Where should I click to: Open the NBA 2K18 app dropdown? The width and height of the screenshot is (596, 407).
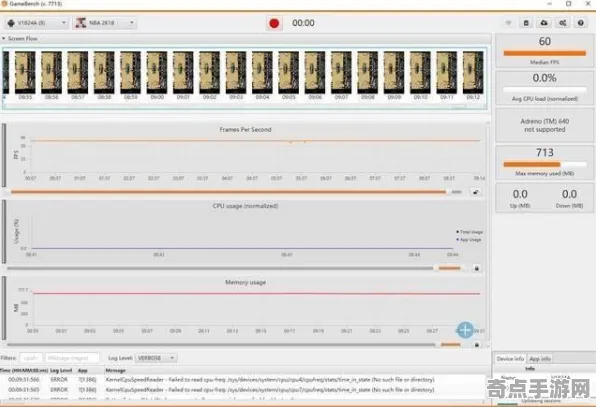pos(105,23)
